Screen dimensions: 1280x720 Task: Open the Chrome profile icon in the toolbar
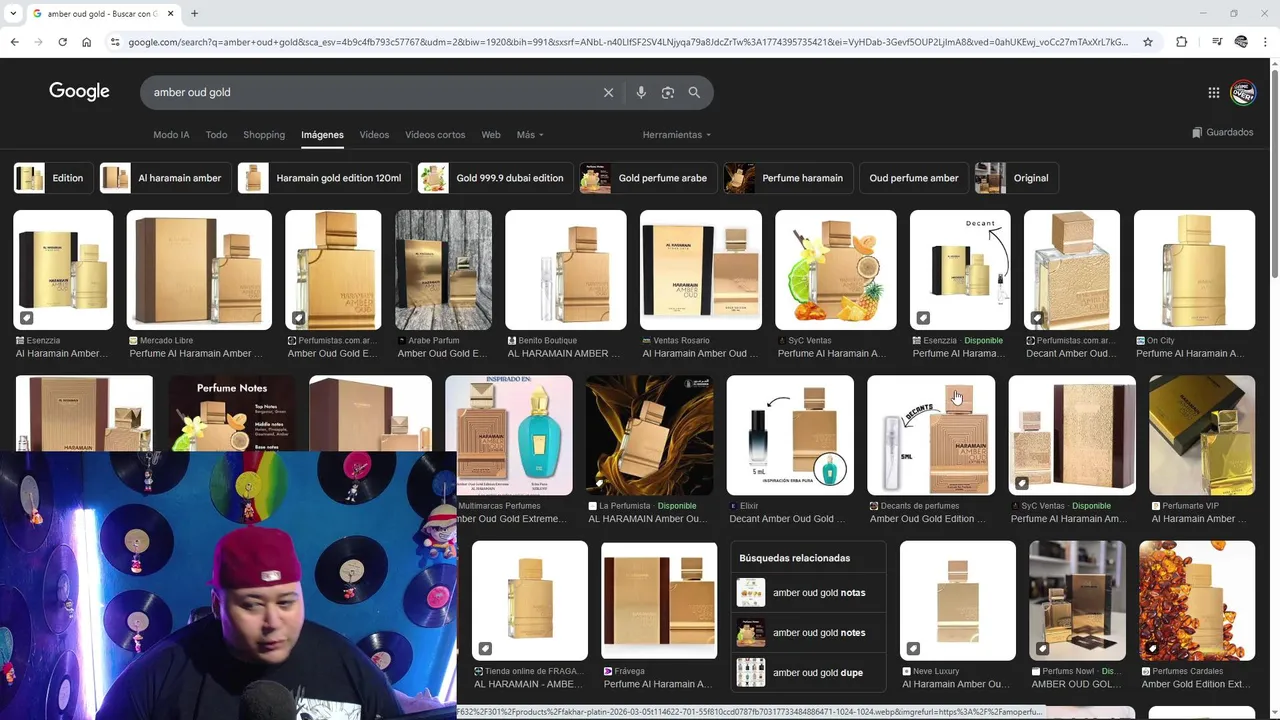1241,42
